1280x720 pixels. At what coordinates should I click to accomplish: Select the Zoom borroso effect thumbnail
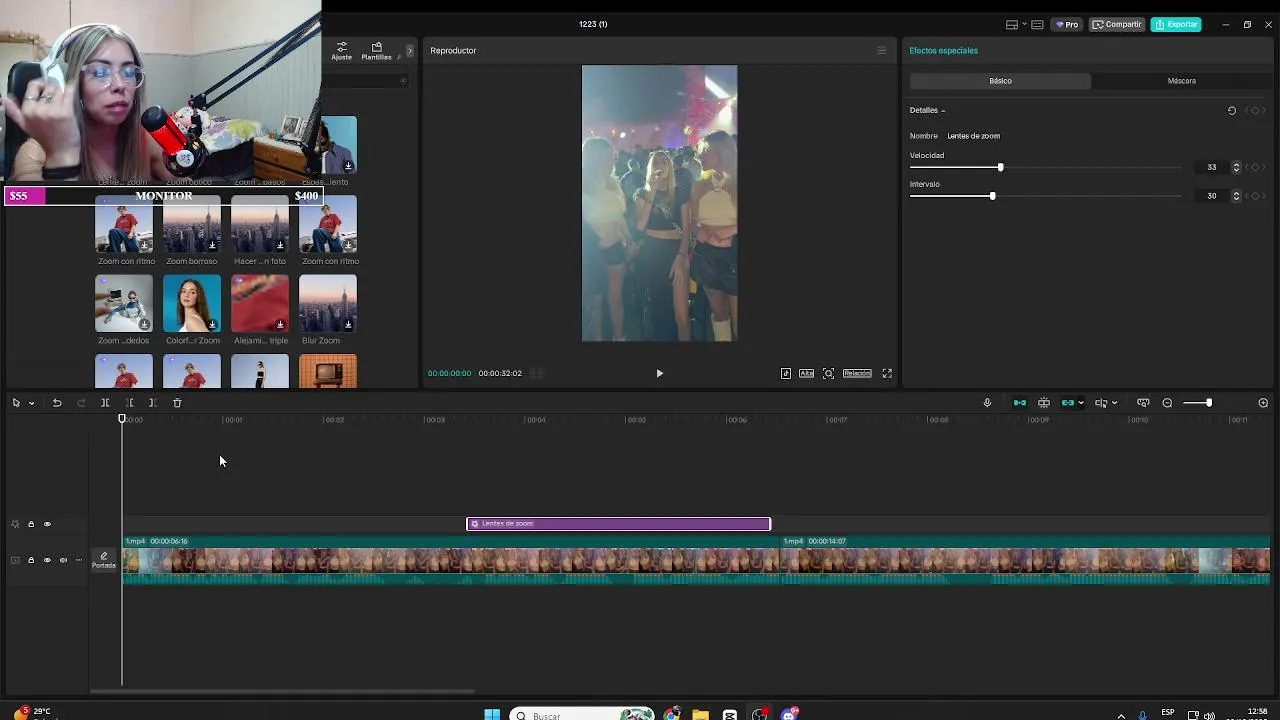coord(192,225)
